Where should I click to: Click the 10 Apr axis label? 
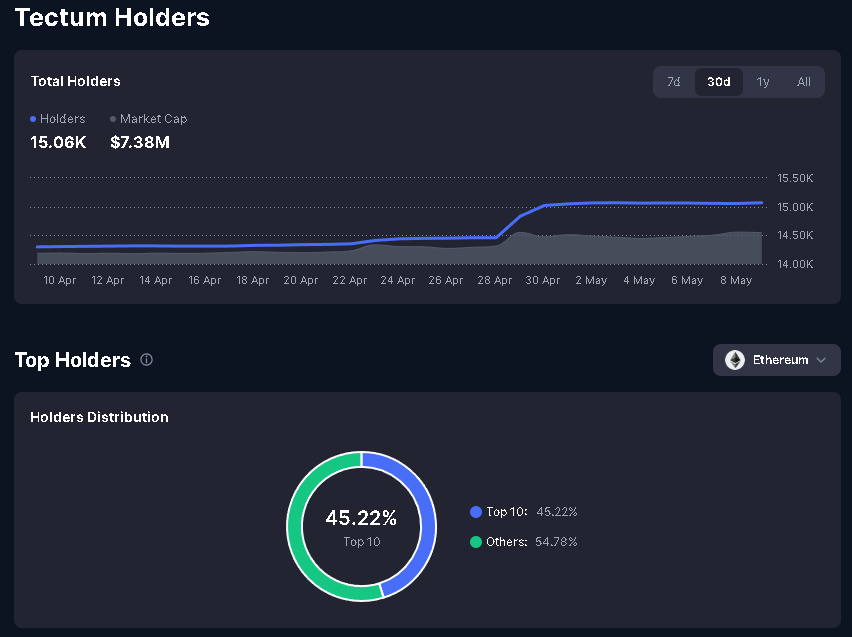click(x=60, y=280)
